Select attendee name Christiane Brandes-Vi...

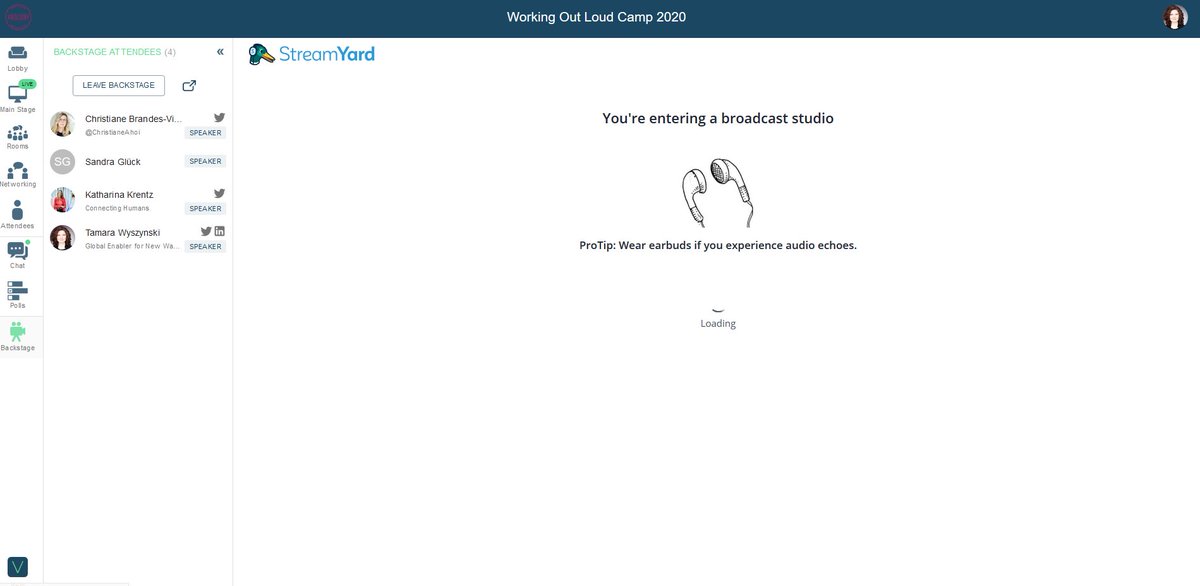(x=133, y=119)
